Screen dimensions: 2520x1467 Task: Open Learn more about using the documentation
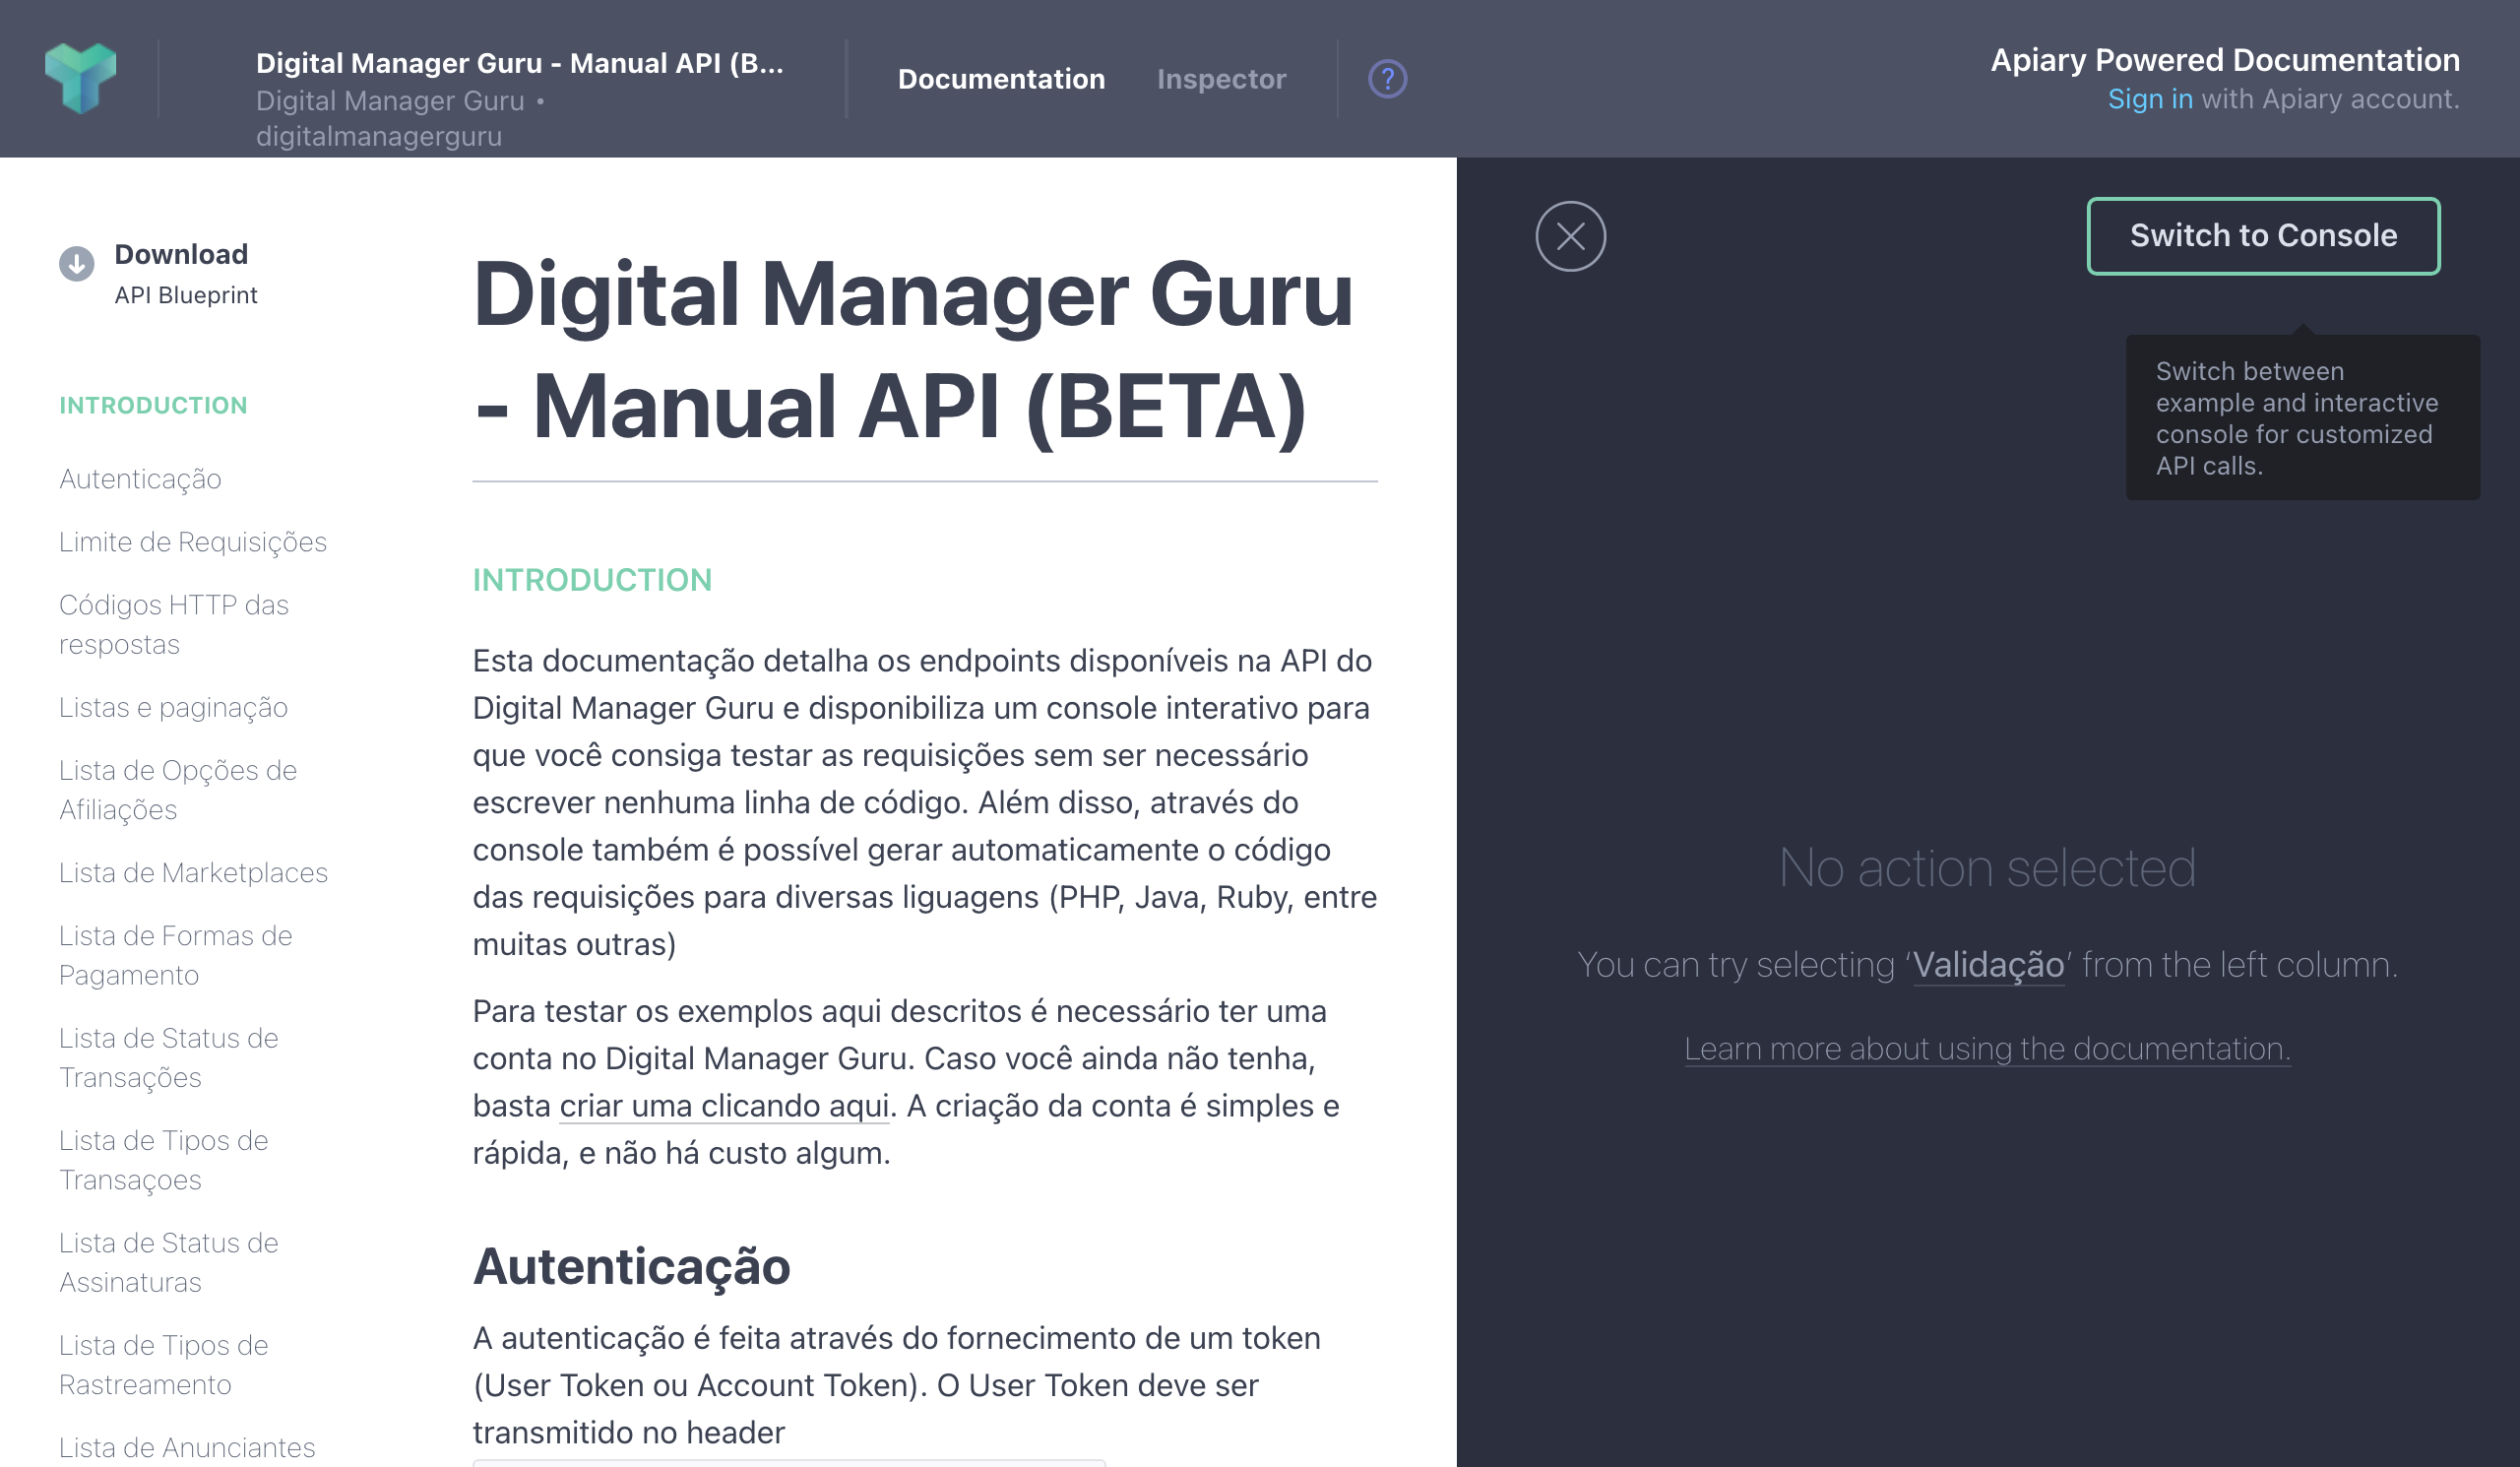pos(1987,1049)
